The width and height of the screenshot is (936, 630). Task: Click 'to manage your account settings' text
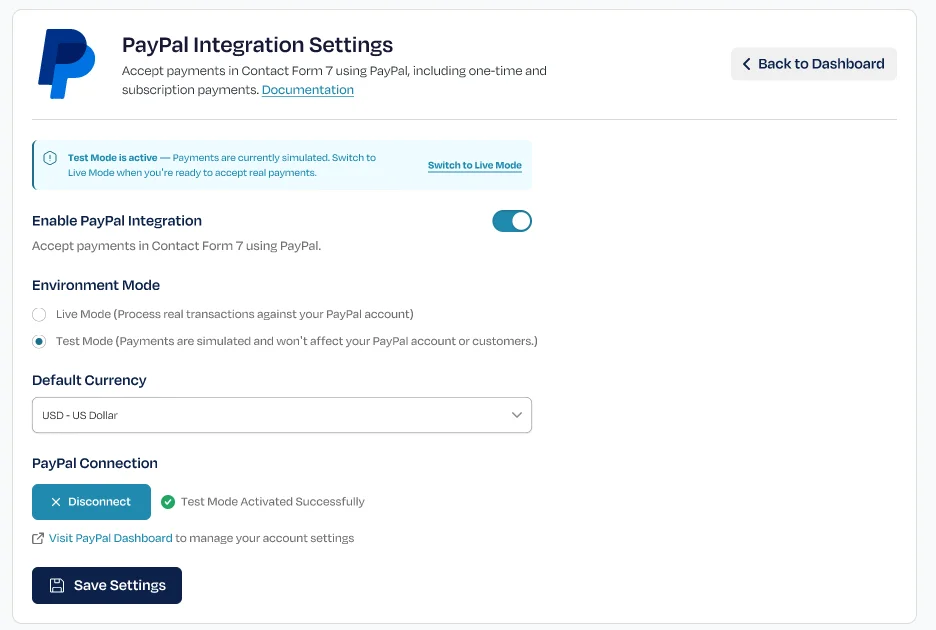coord(264,538)
